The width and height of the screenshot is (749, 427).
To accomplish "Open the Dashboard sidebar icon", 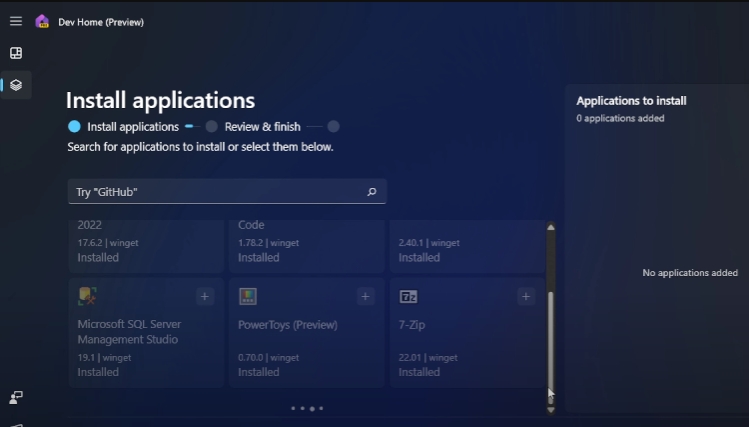I will (16, 53).
